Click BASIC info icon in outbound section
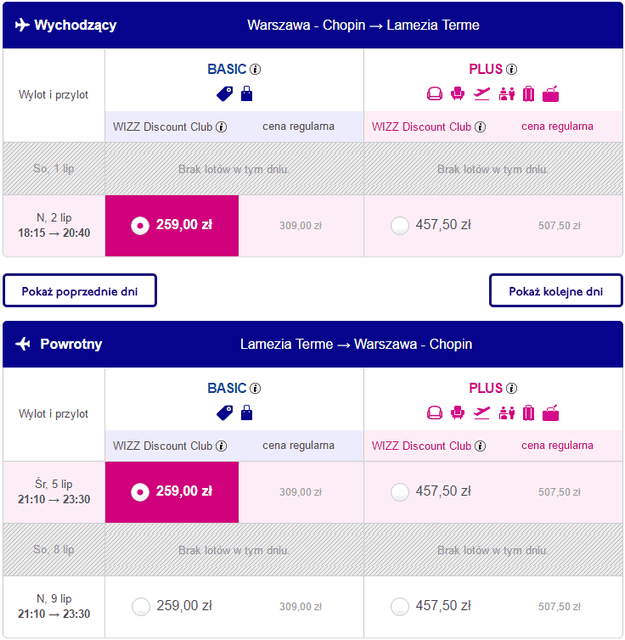This screenshot has height=640, width=625. point(255,70)
